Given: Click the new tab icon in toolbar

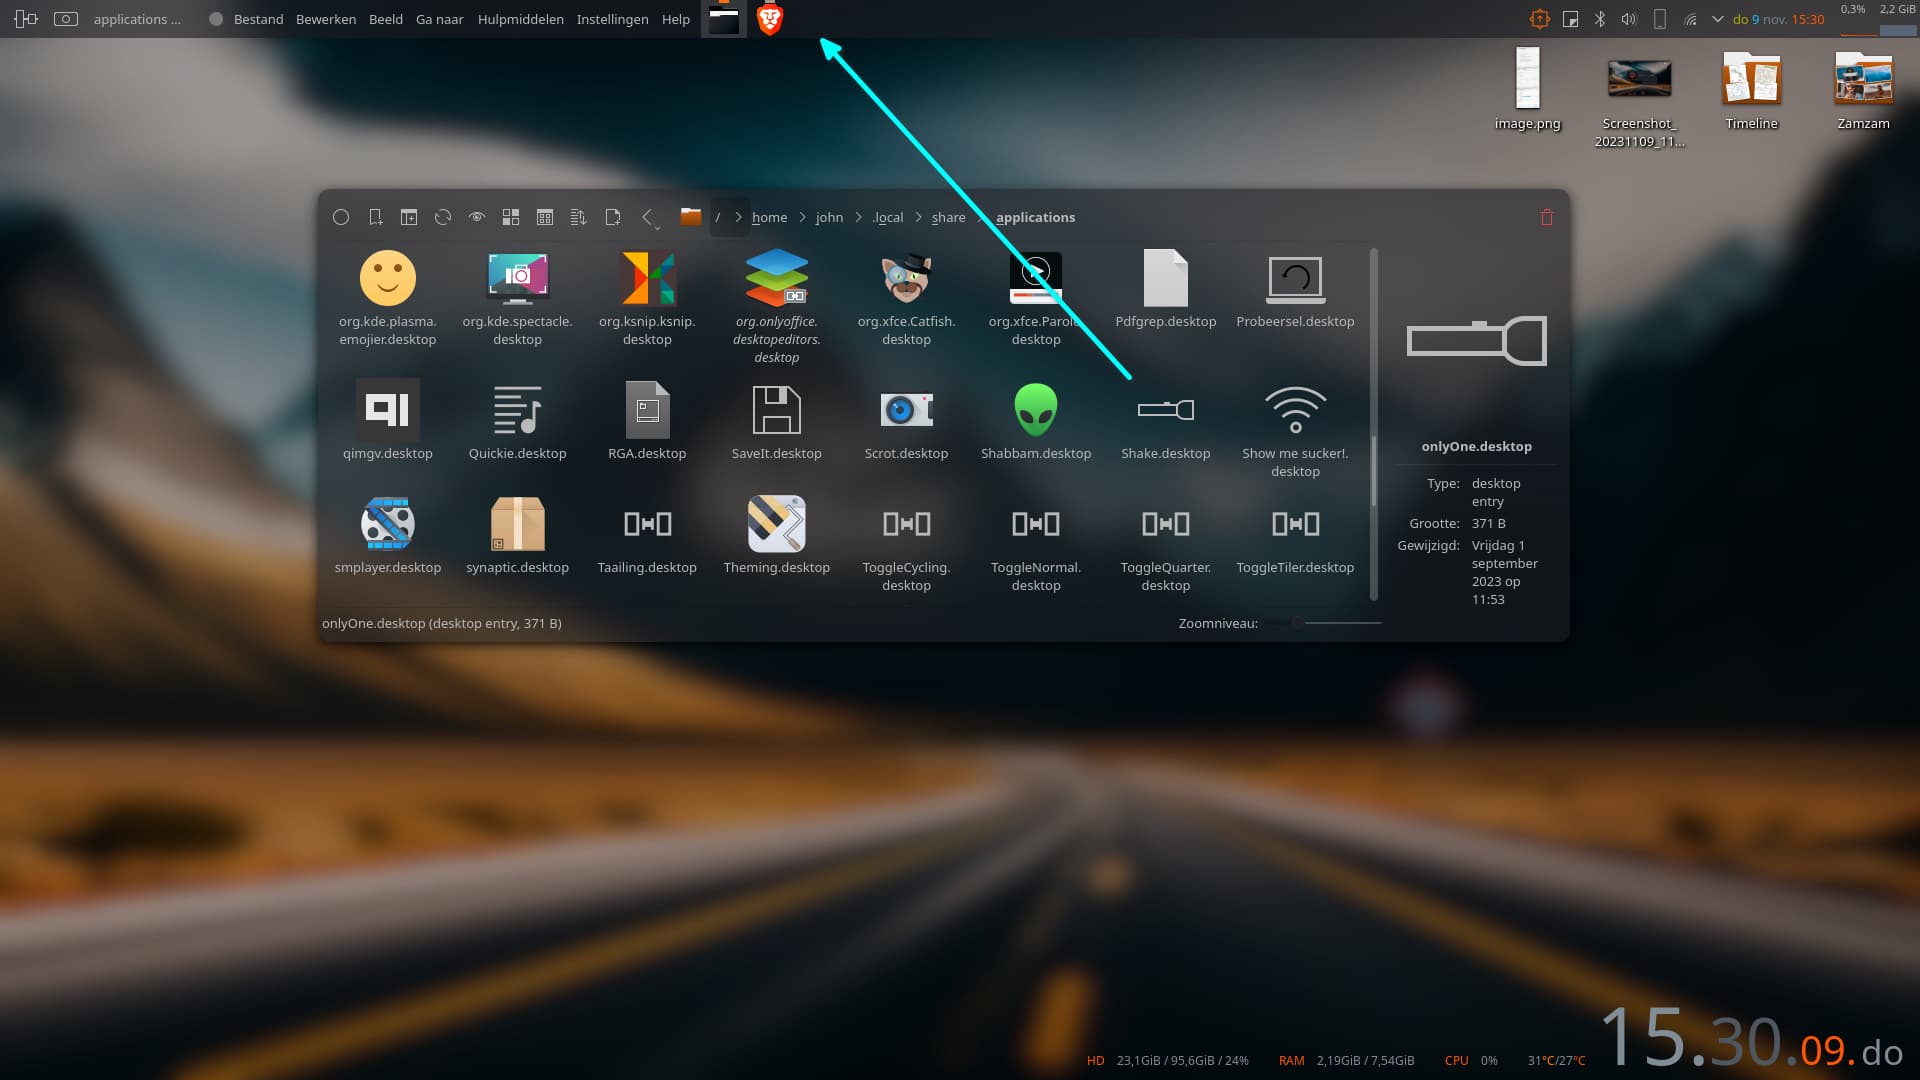Looking at the screenshot, I should coord(409,217).
